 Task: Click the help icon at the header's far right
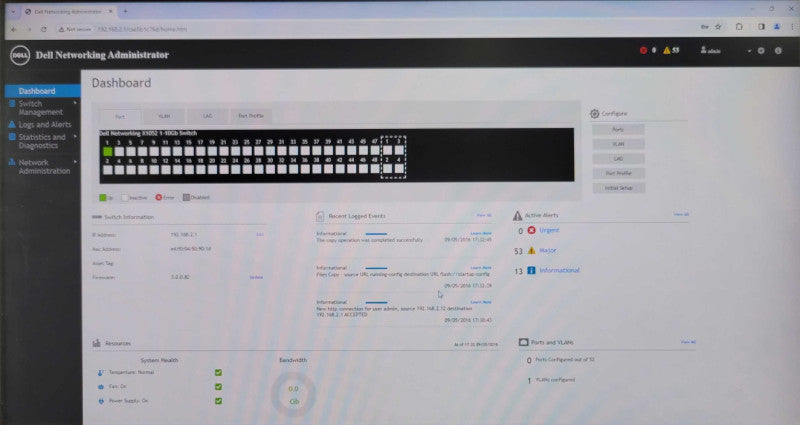click(x=778, y=51)
